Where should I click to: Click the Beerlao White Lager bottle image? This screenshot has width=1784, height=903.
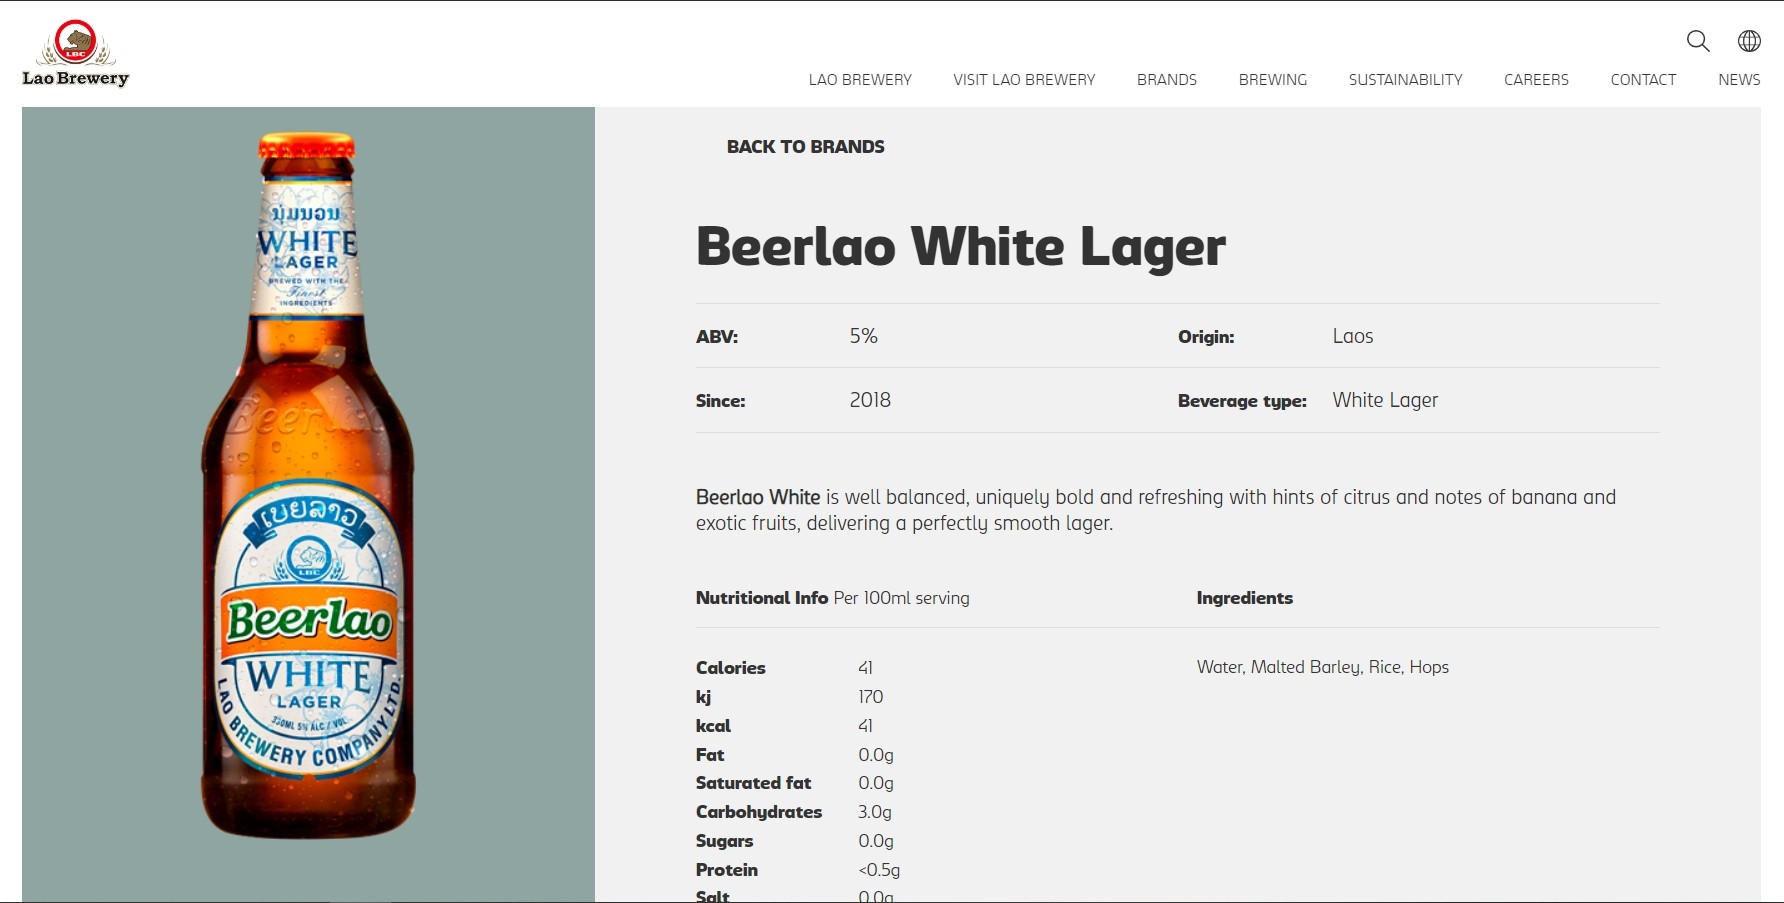[x=308, y=486]
